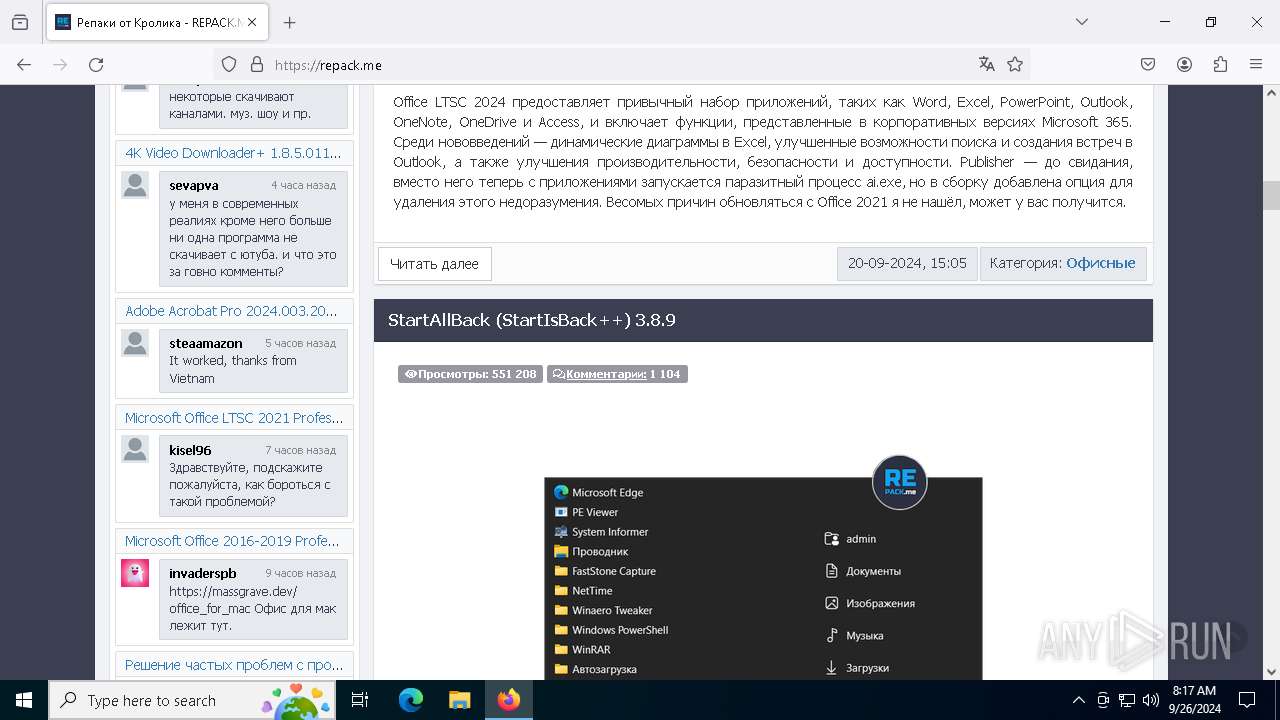
Task: Open Extensions puzzle icon
Action: click(1220, 64)
